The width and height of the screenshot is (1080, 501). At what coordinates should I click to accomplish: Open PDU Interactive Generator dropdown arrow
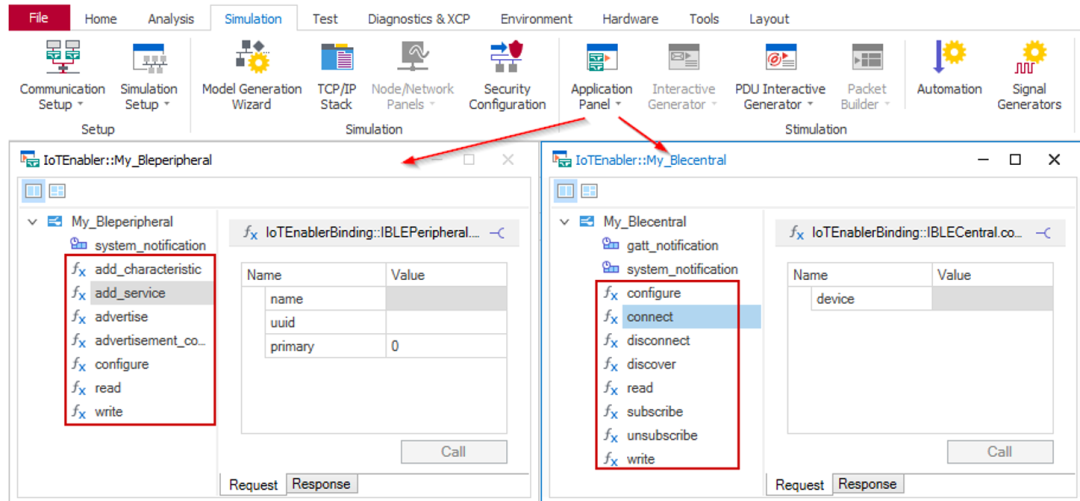pos(810,105)
